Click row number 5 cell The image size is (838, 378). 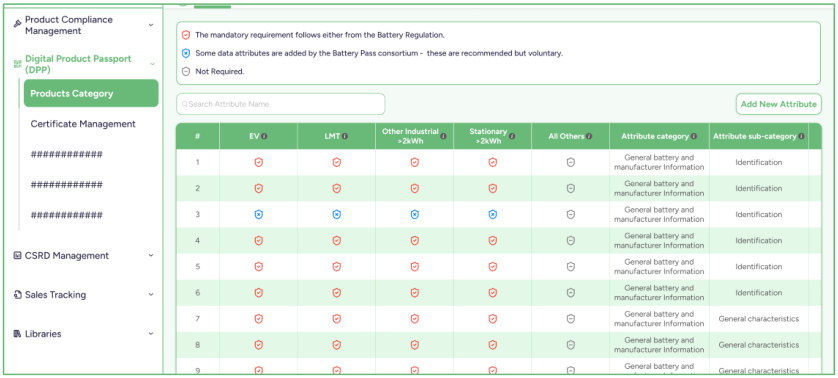(x=197, y=266)
